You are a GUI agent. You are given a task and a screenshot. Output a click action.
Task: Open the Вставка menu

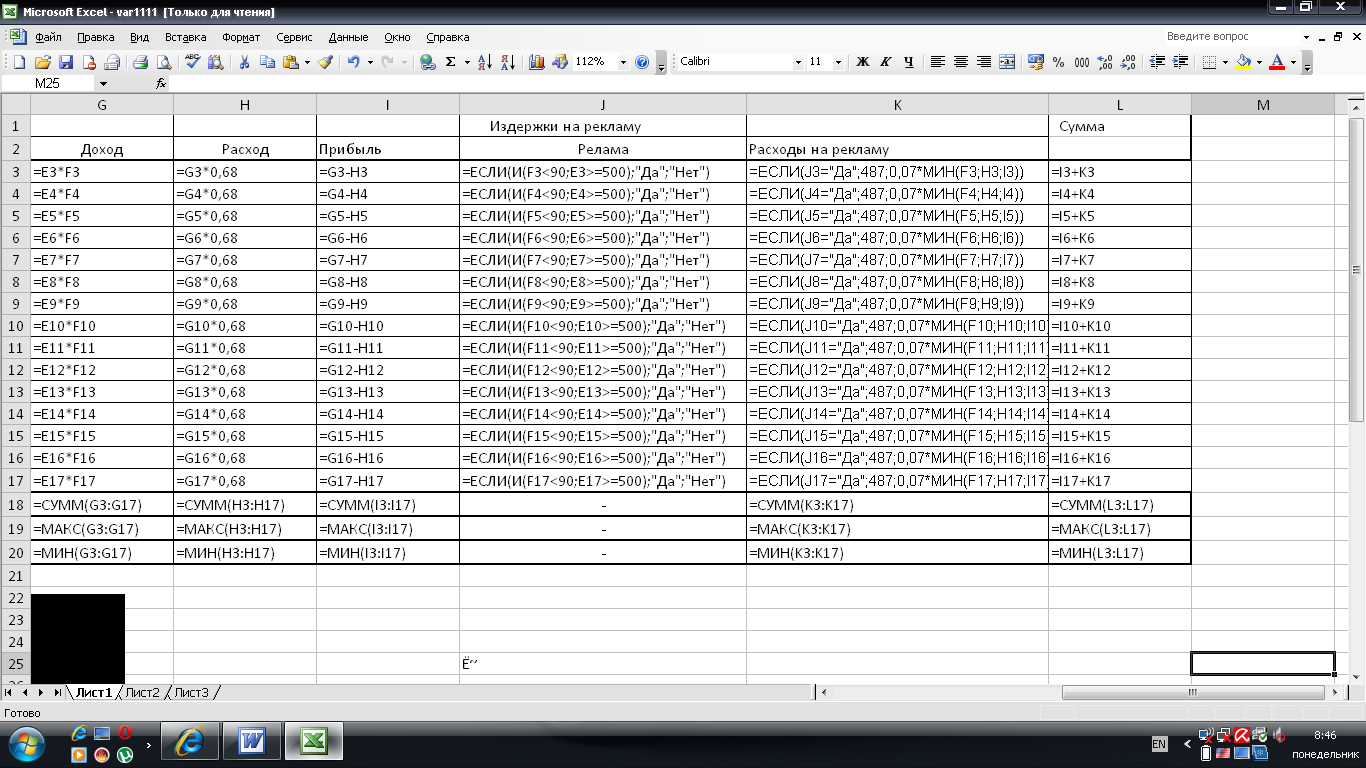tap(186, 37)
